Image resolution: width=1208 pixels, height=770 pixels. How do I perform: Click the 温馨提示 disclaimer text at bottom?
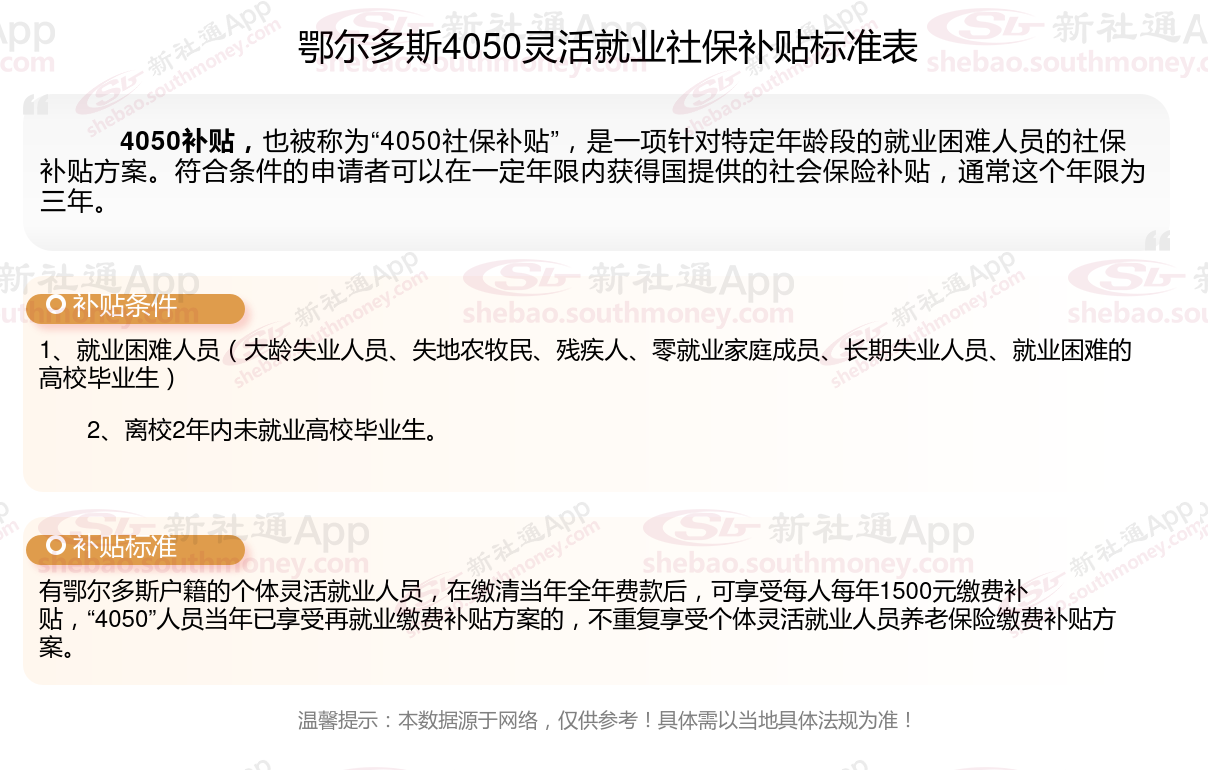(606, 720)
